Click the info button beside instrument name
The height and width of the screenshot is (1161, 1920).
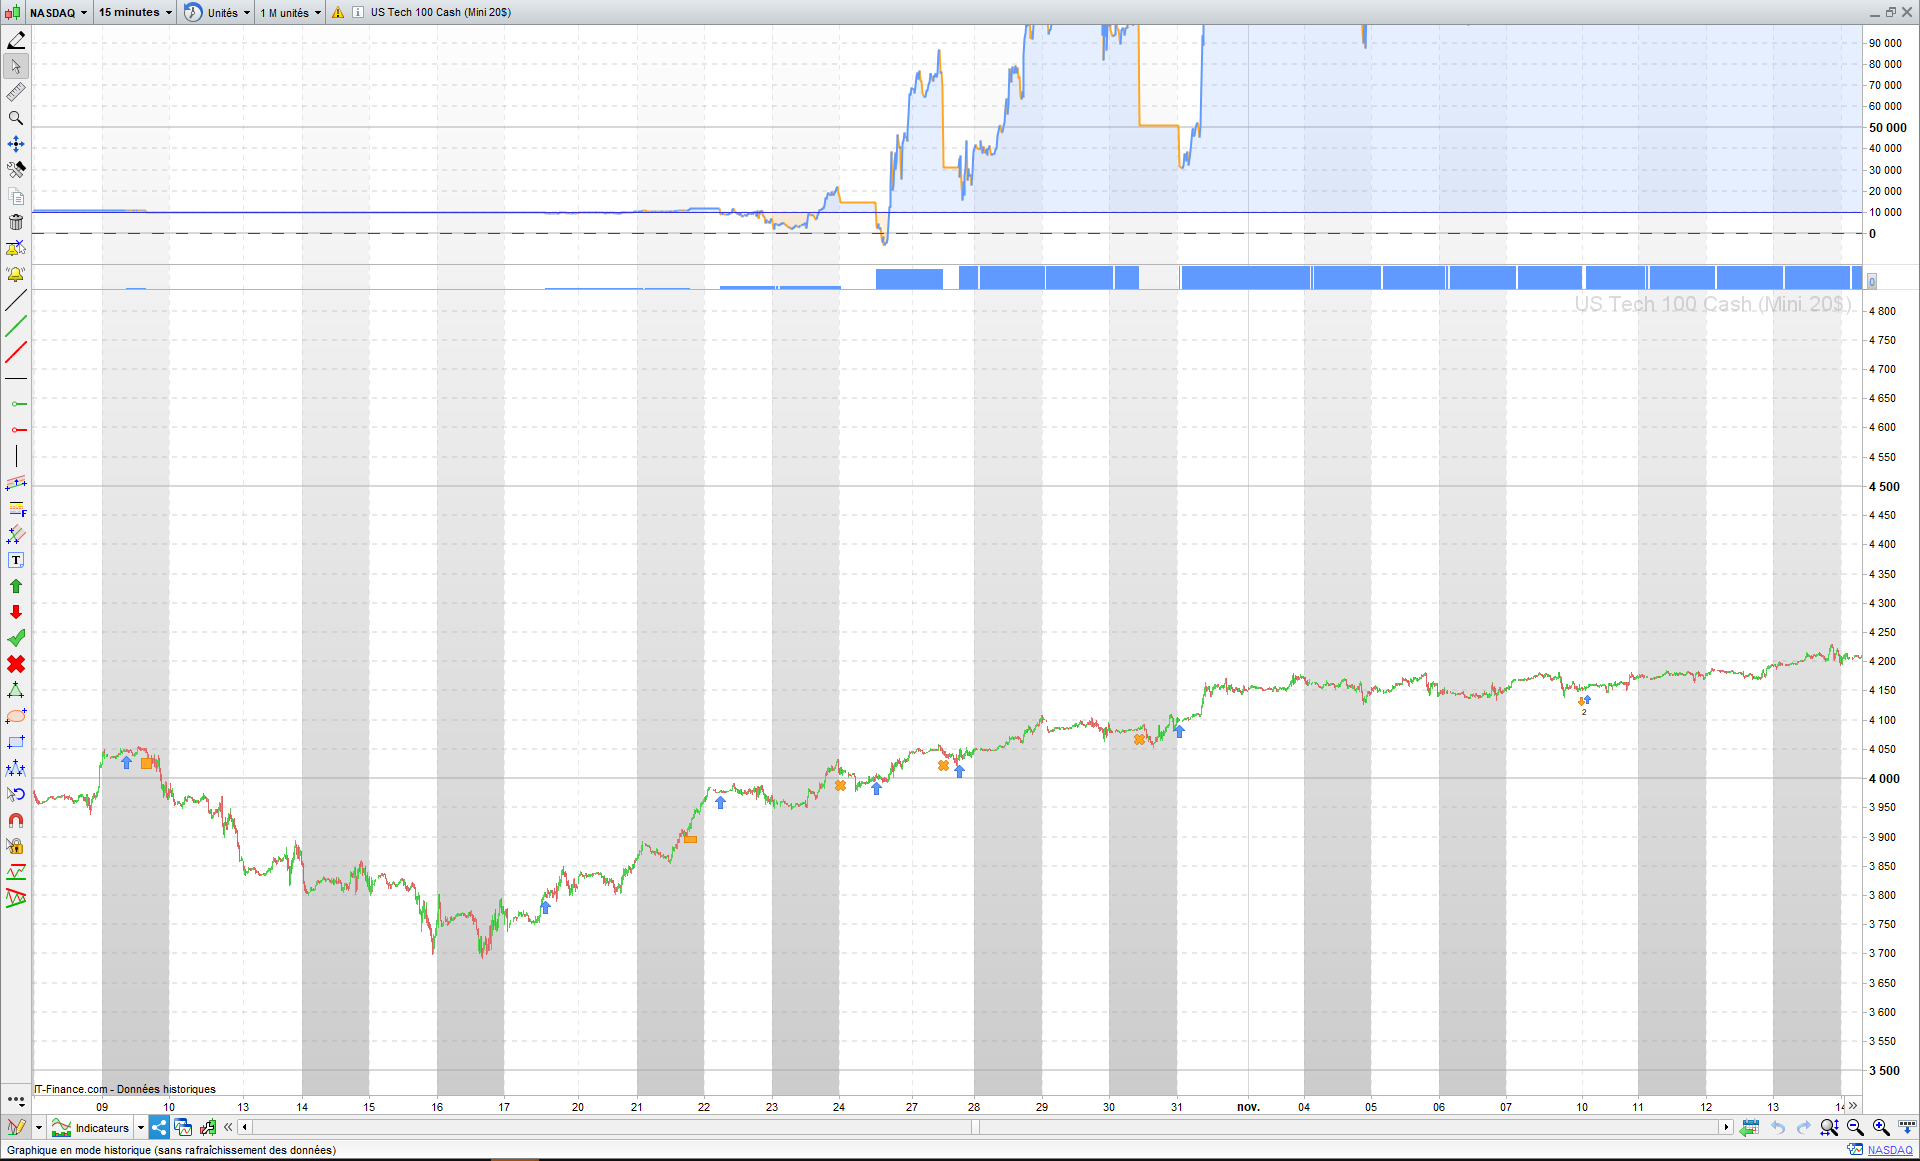point(358,12)
